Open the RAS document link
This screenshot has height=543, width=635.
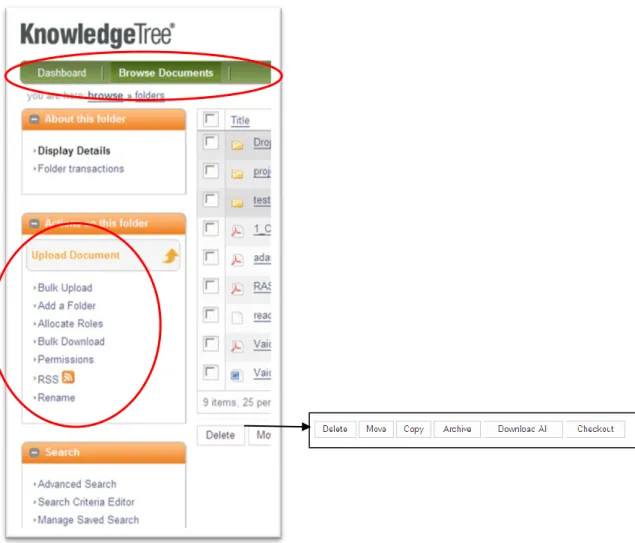point(262,286)
